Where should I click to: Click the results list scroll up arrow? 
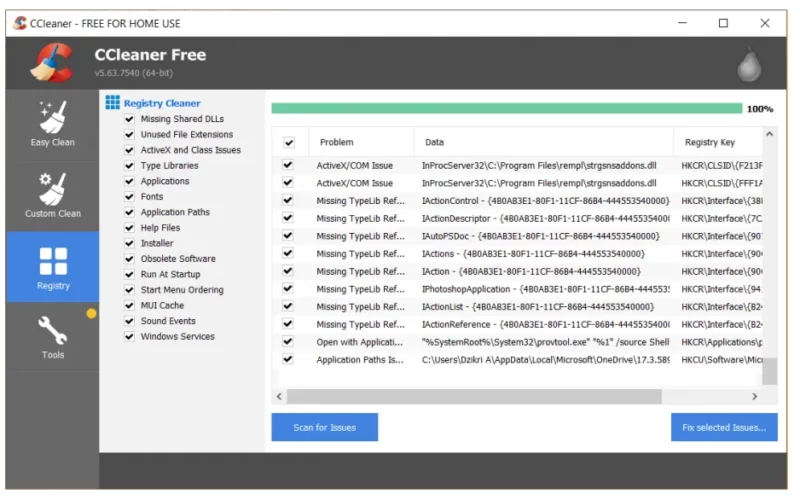(x=769, y=134)
